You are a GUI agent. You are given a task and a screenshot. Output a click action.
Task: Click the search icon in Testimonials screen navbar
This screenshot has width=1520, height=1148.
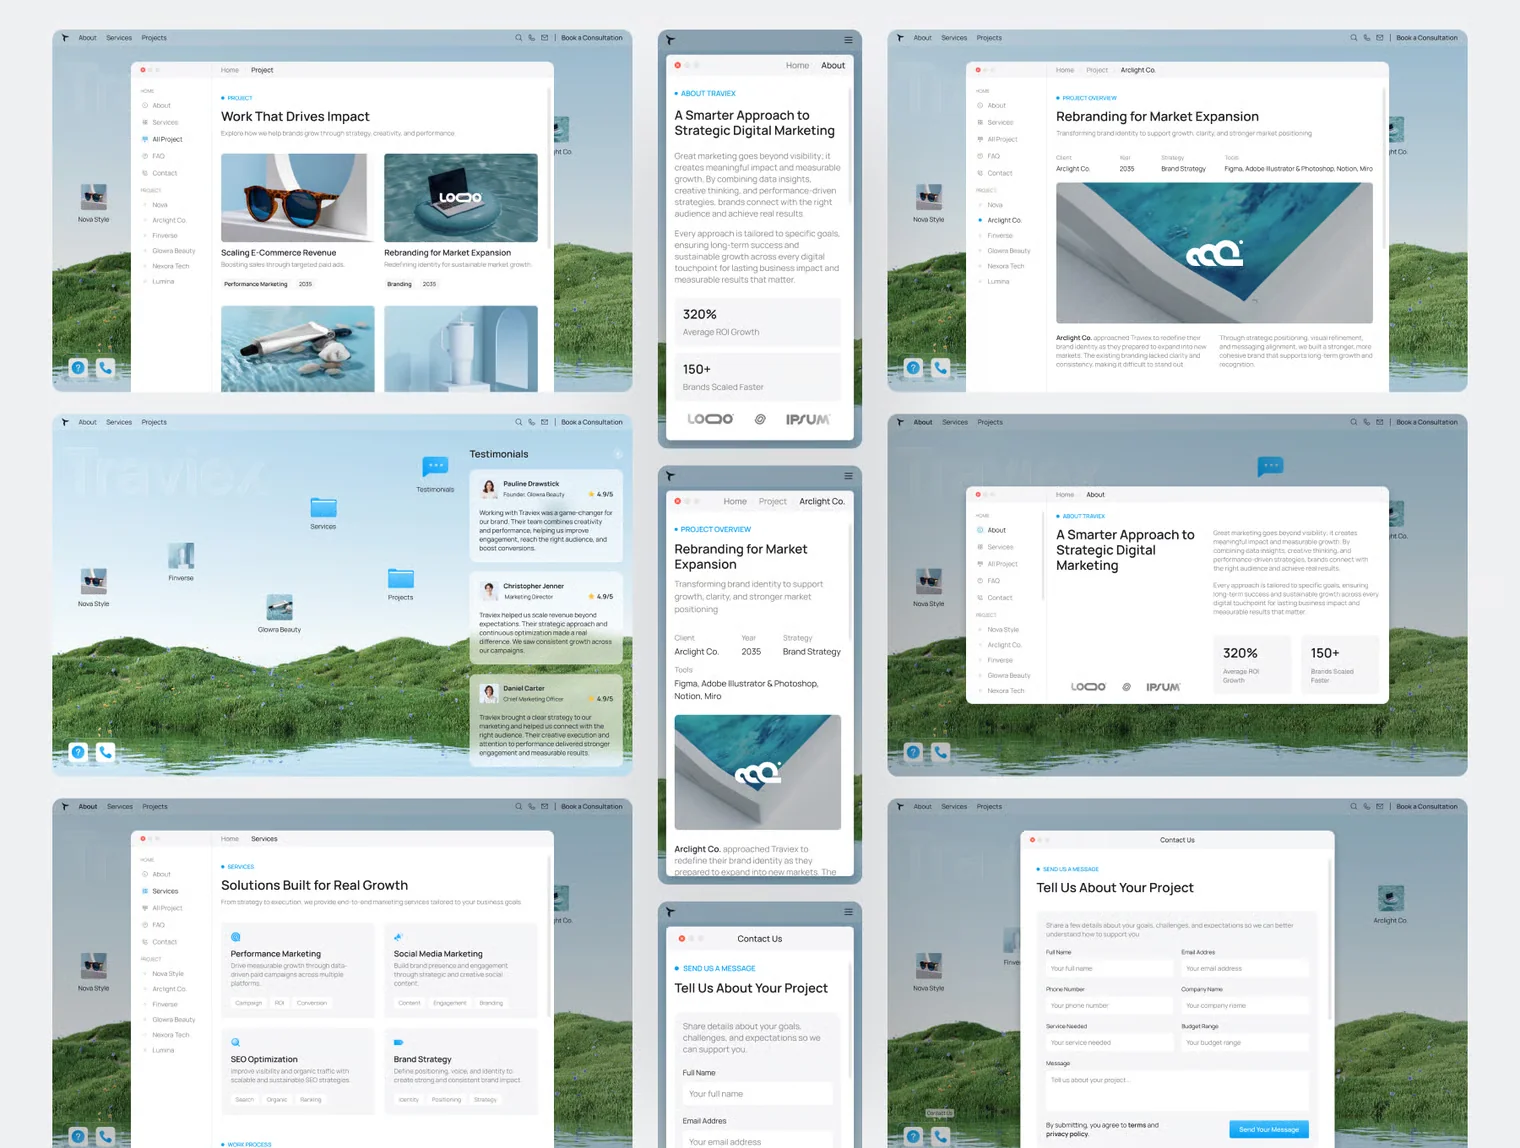pos(518,422)
